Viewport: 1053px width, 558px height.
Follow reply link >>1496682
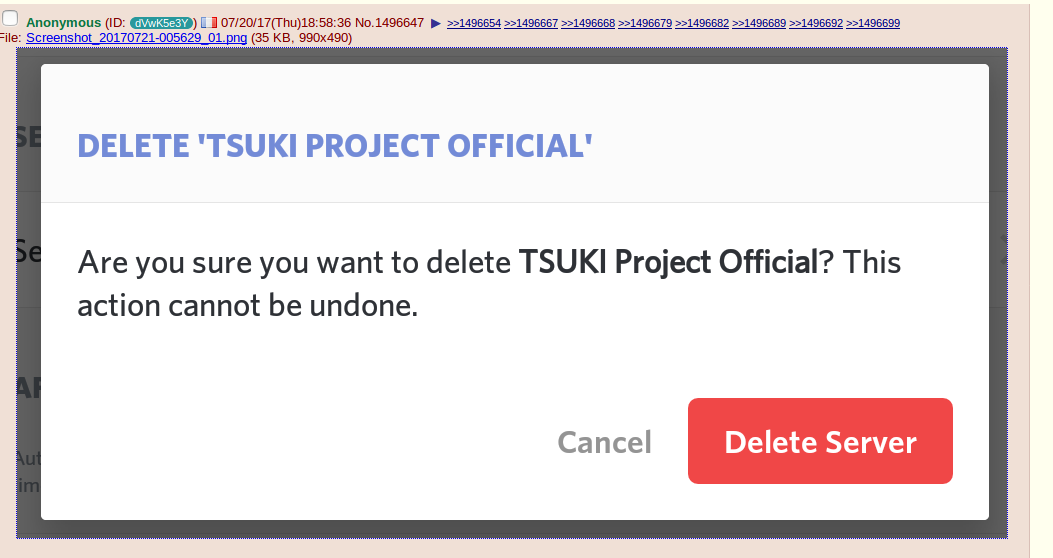point(702,23)
